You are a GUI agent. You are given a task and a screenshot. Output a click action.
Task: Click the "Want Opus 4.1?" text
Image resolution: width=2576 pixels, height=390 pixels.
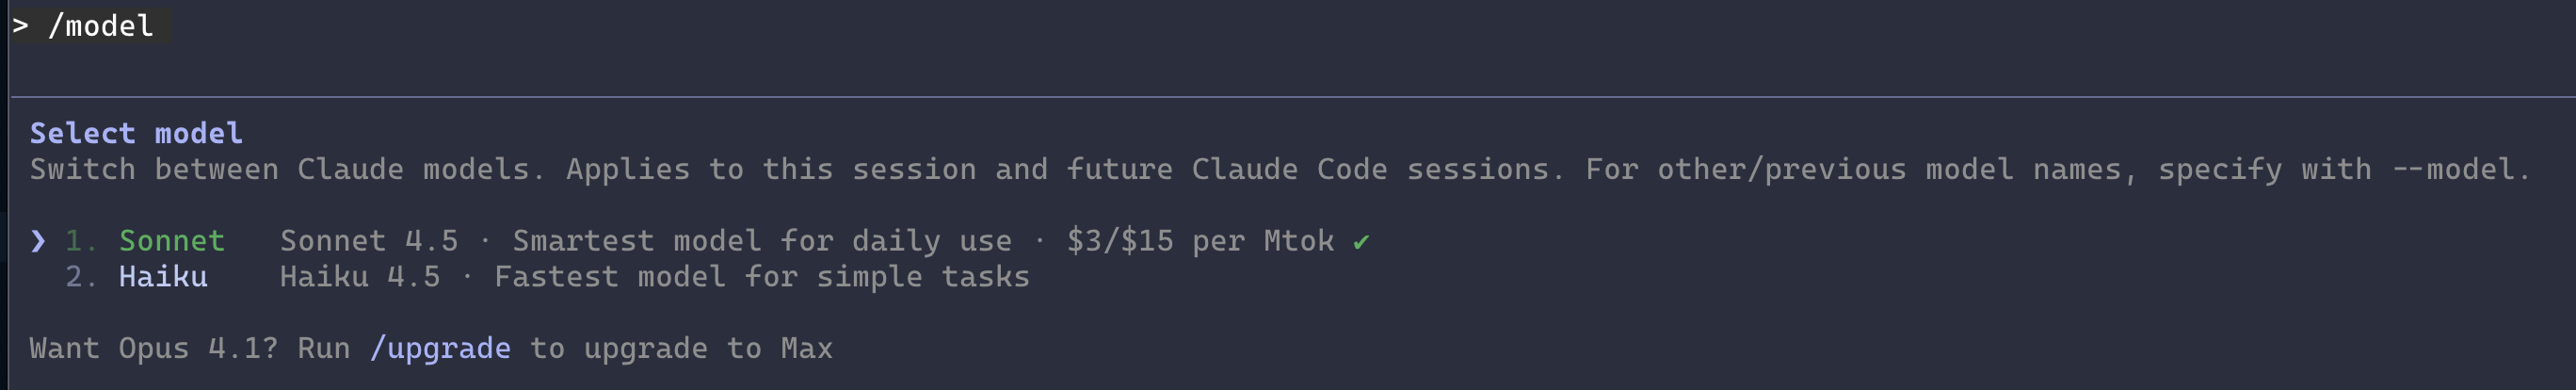[153, 348]
